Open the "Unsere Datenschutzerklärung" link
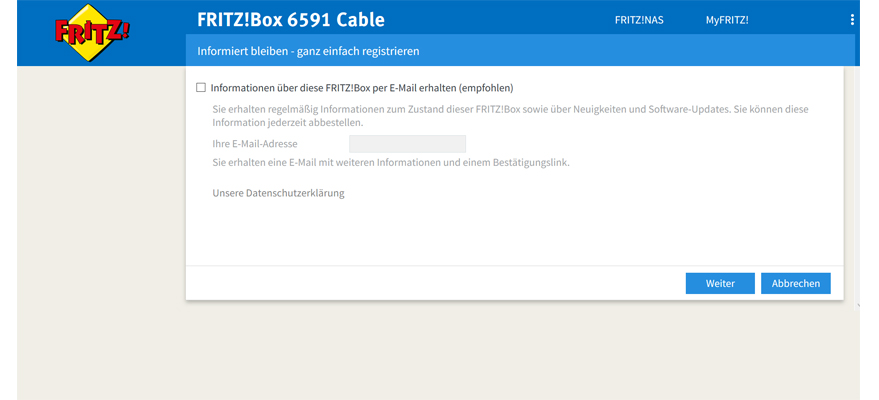The width and height of the screenshot is (879, 400). pos(278,193)
